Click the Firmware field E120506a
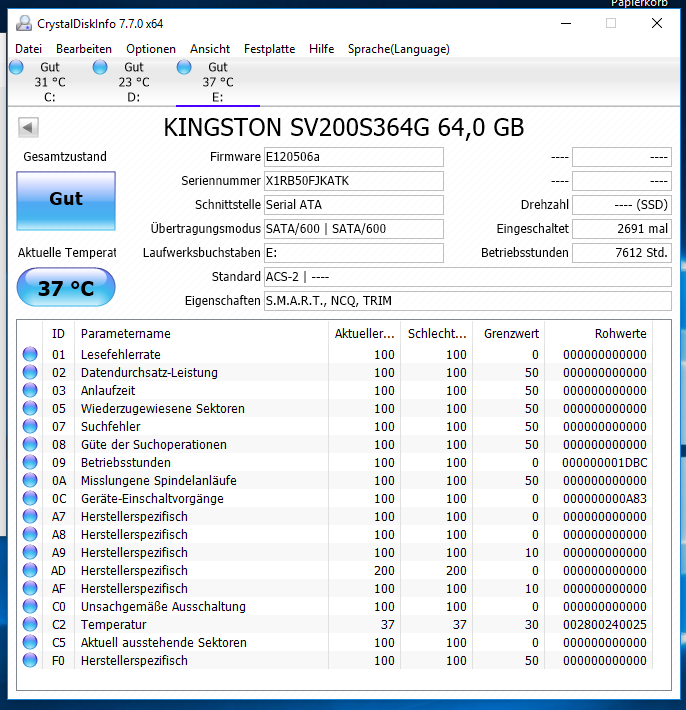This screenshot has height=710, width=686. pos(354,157)
